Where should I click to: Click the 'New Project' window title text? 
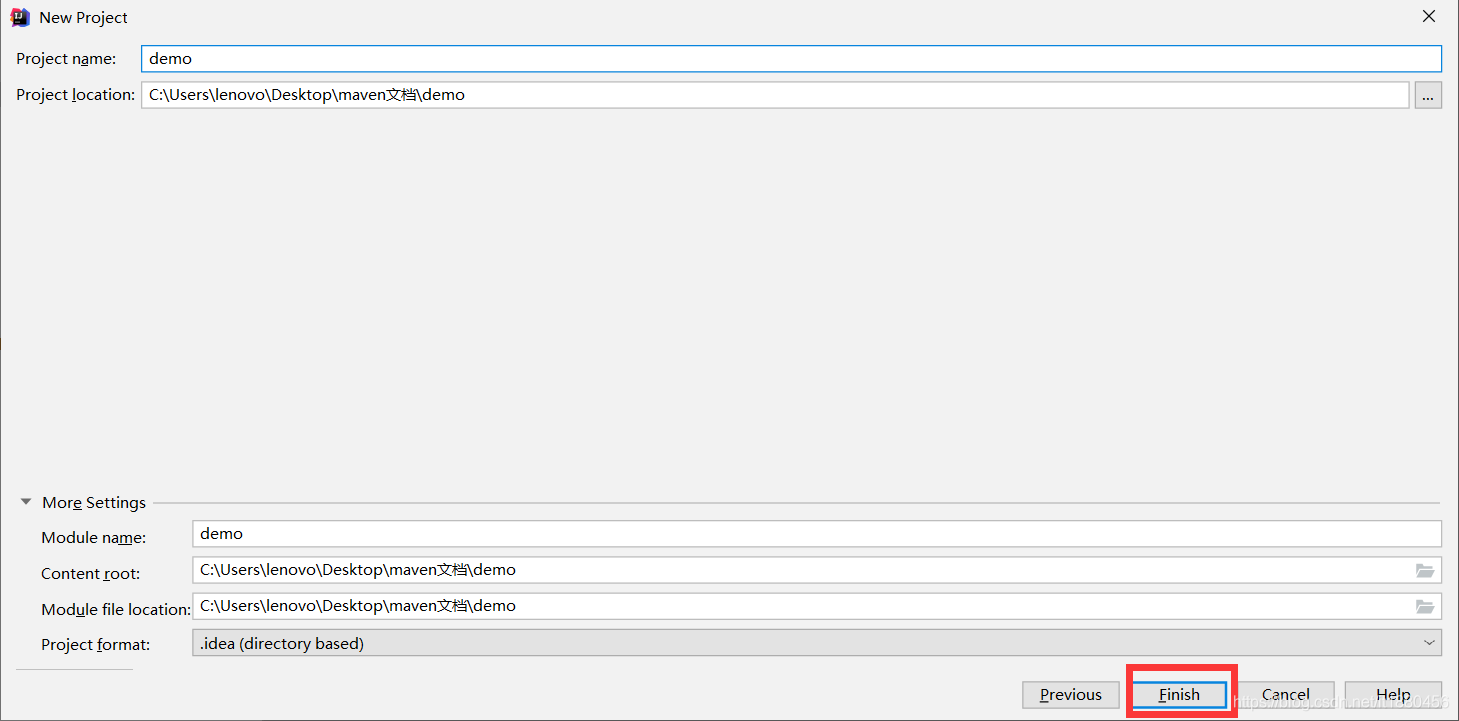[84, 18]
